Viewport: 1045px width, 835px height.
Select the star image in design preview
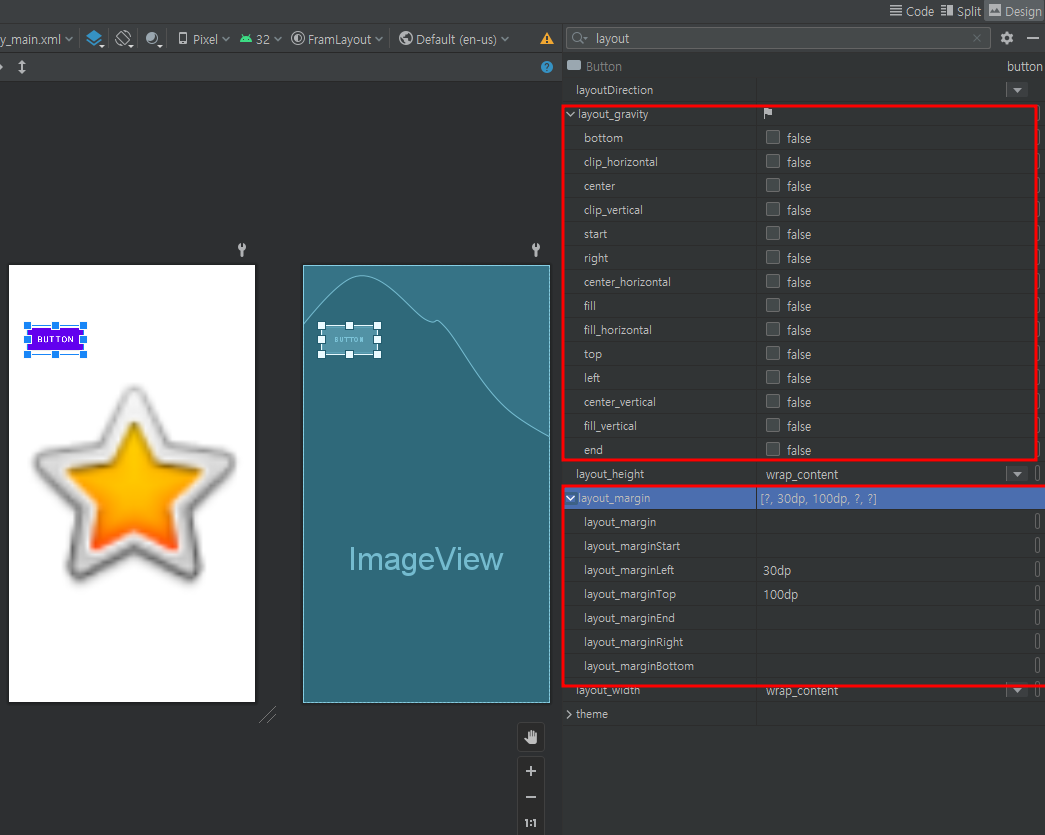pos(134,483)
